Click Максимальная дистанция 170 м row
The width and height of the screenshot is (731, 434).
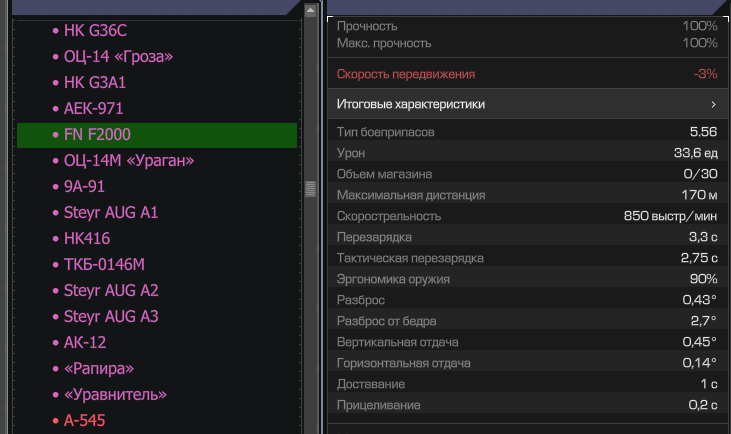click(528, 195)
